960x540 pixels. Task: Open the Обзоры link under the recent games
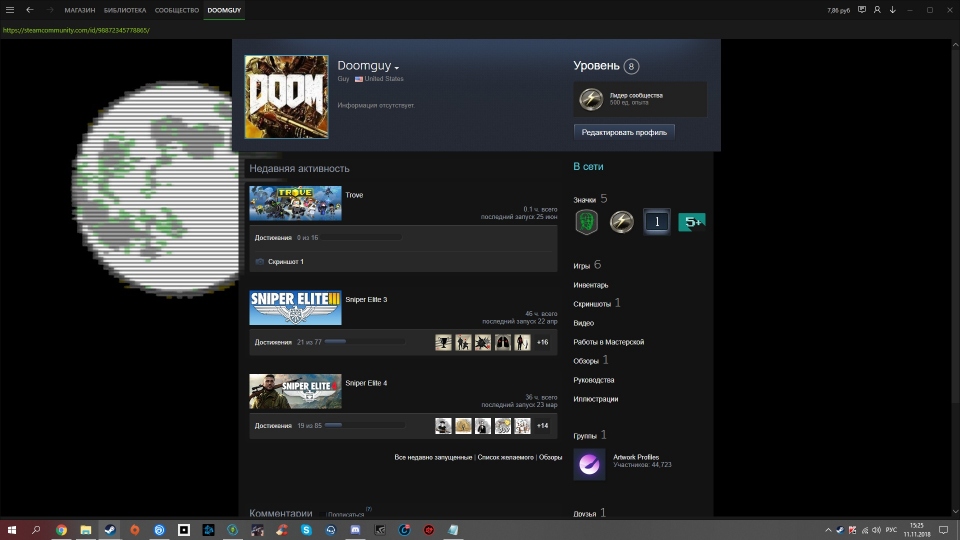point(550,457)
